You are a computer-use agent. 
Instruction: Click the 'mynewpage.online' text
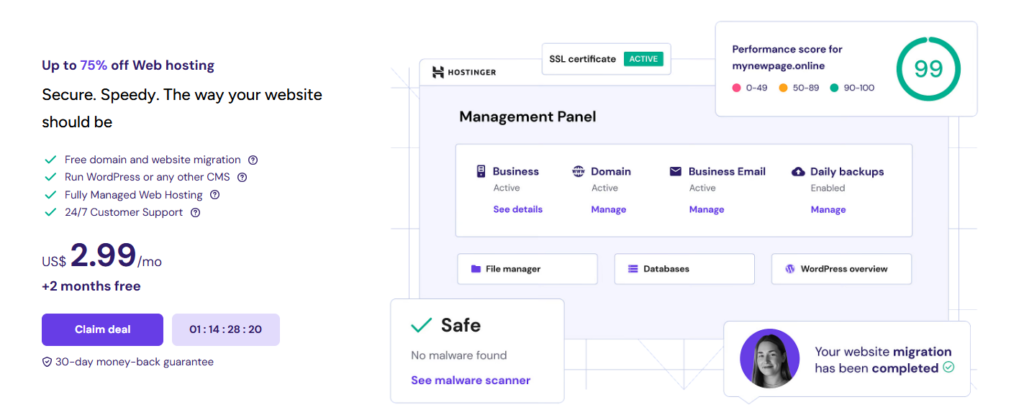coord(778,66)
